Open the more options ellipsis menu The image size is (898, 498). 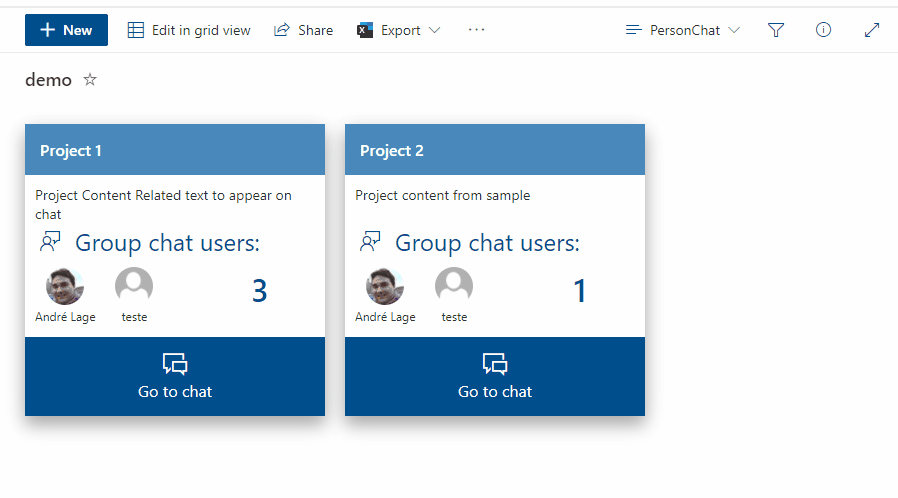click(x=476, y=30)
